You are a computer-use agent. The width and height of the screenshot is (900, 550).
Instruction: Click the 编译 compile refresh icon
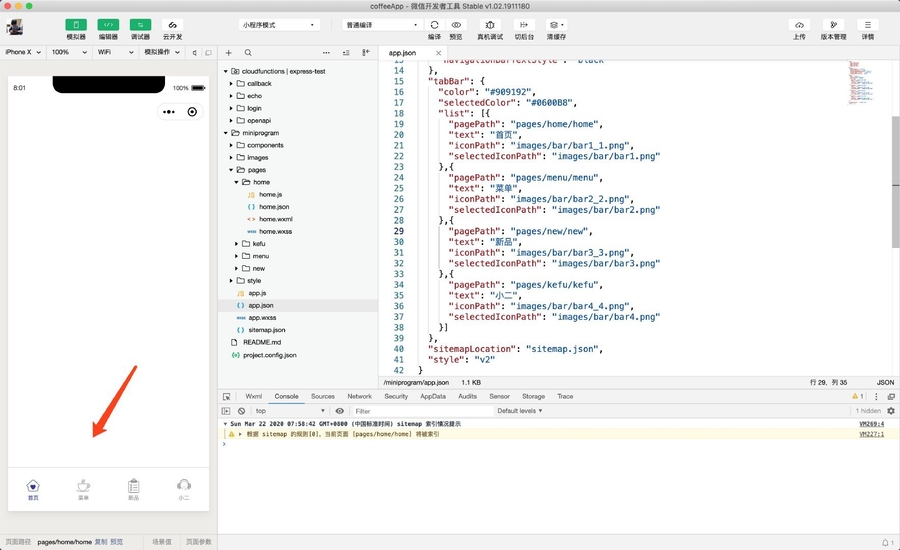[x=434, y=25]
